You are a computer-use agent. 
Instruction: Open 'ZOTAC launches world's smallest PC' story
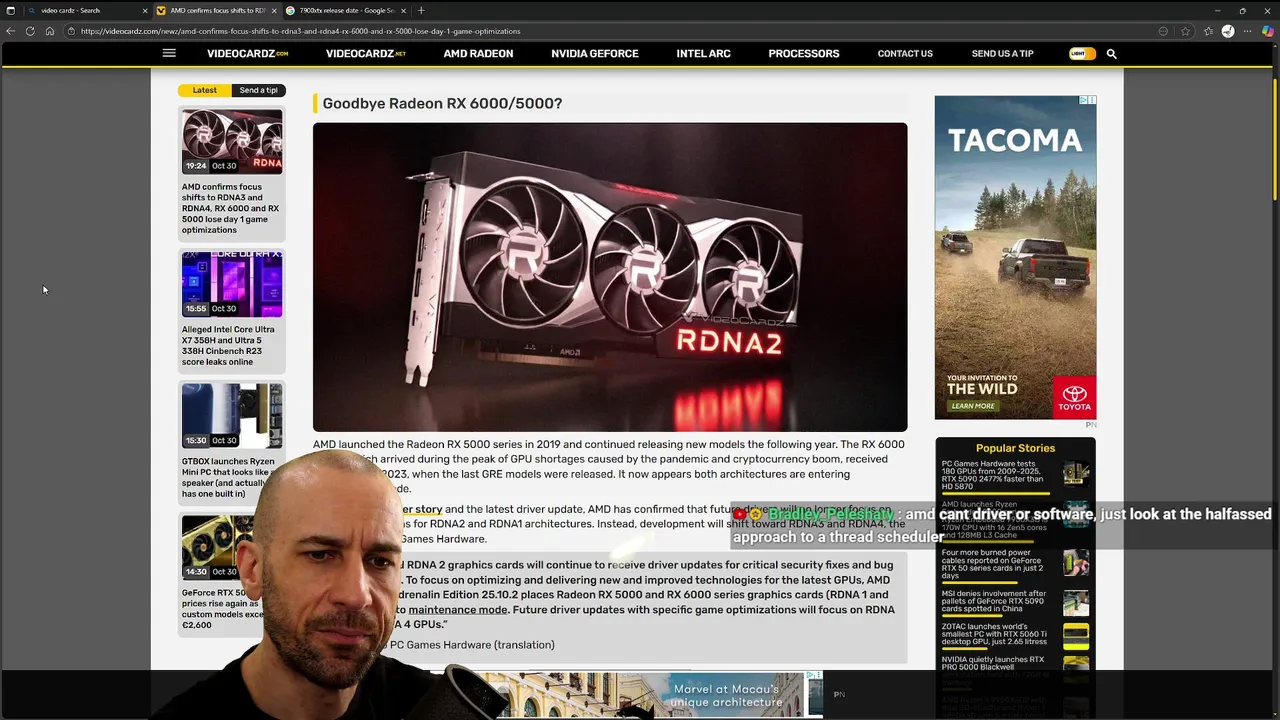994,636
